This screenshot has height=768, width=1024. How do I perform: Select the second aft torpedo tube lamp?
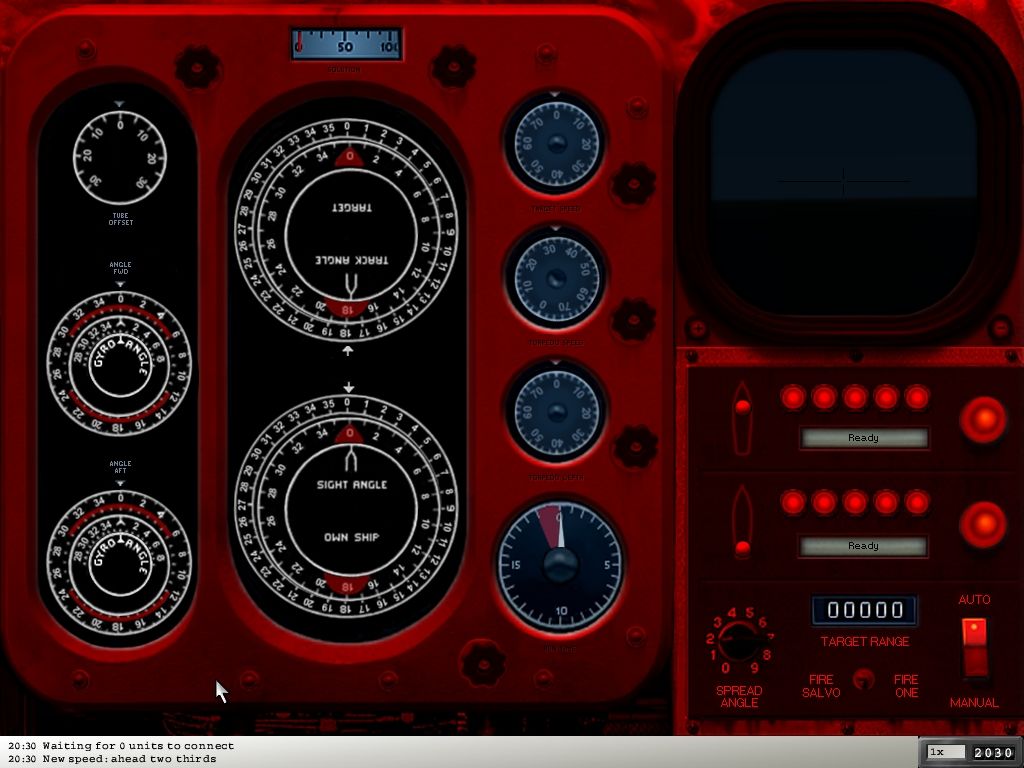click(824, 503)
